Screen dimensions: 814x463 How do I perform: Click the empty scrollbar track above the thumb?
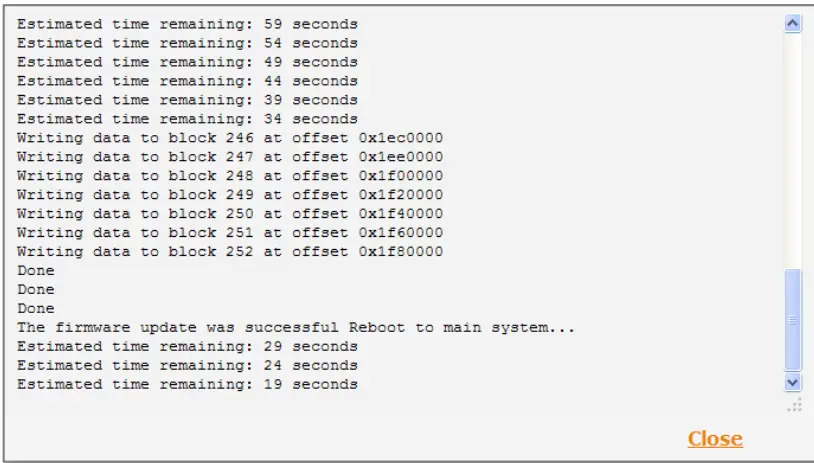coord(793,150)
